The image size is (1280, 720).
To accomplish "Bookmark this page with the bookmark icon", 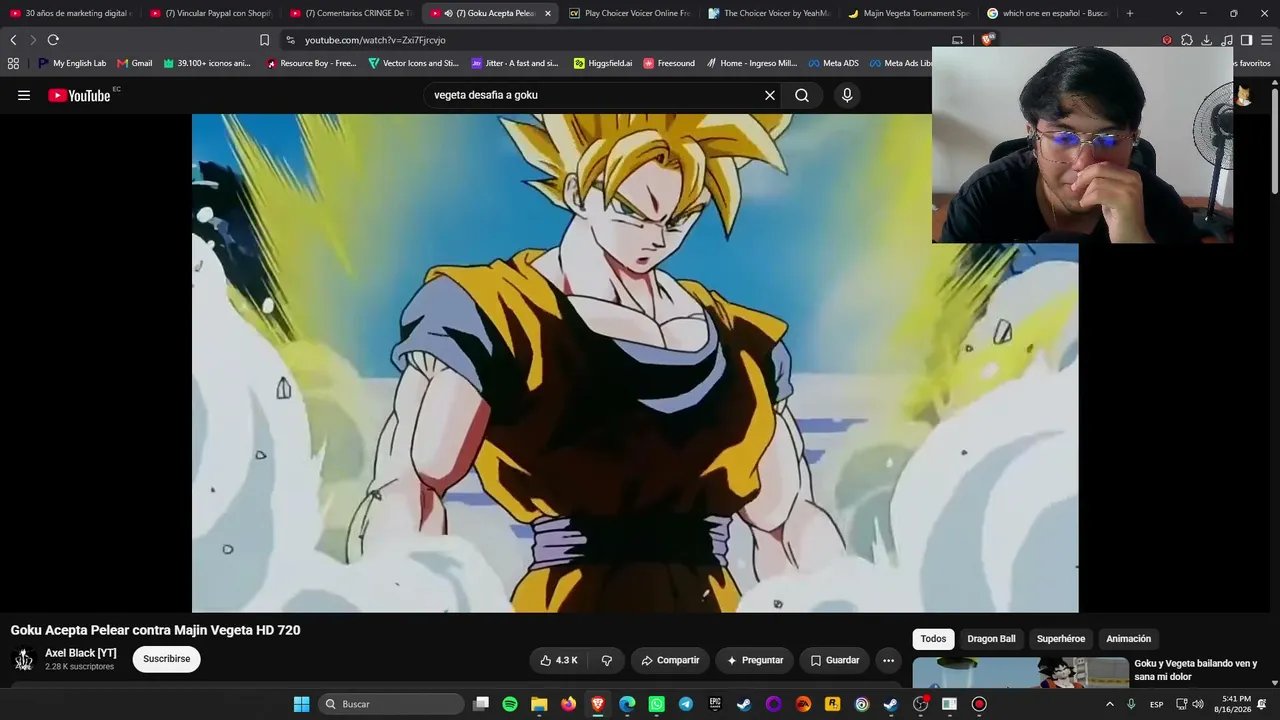I will (x=264, y=40).
